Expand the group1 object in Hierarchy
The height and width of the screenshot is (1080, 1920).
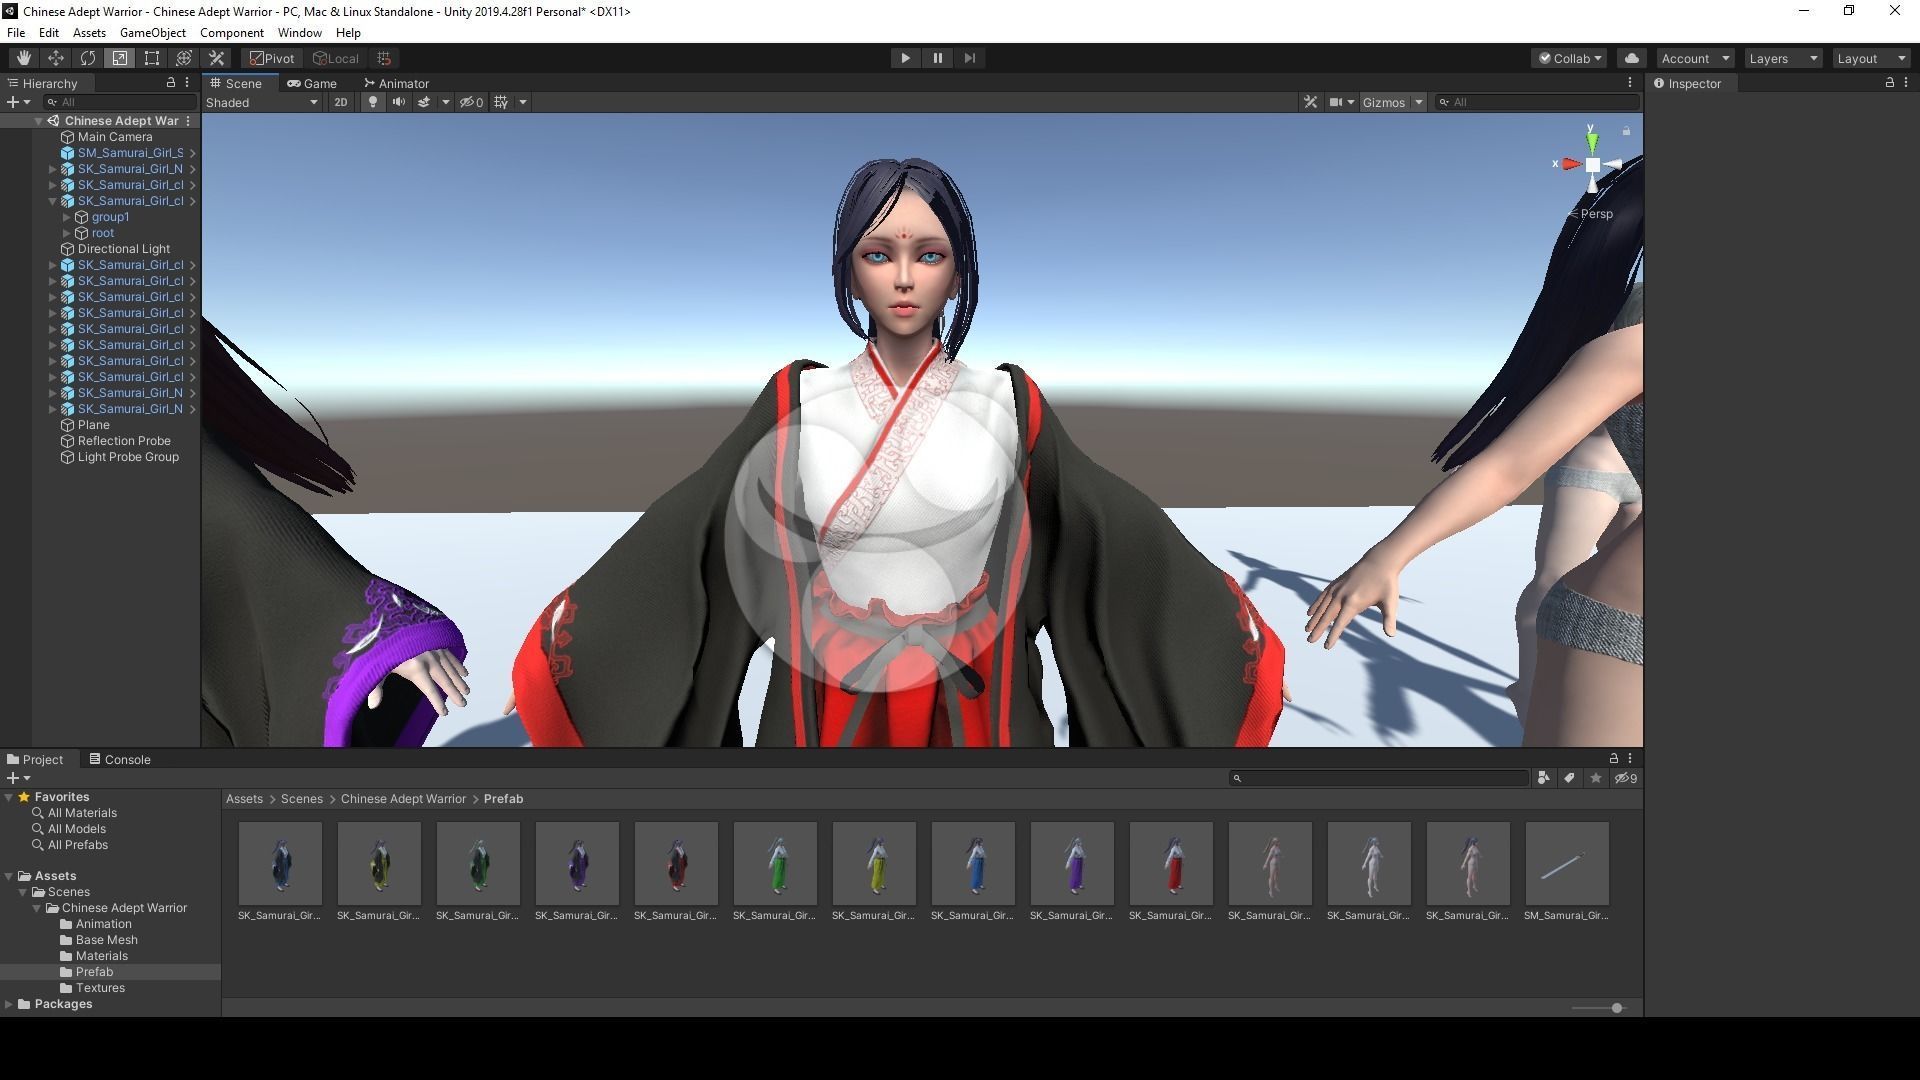click(x=67, y=217)
